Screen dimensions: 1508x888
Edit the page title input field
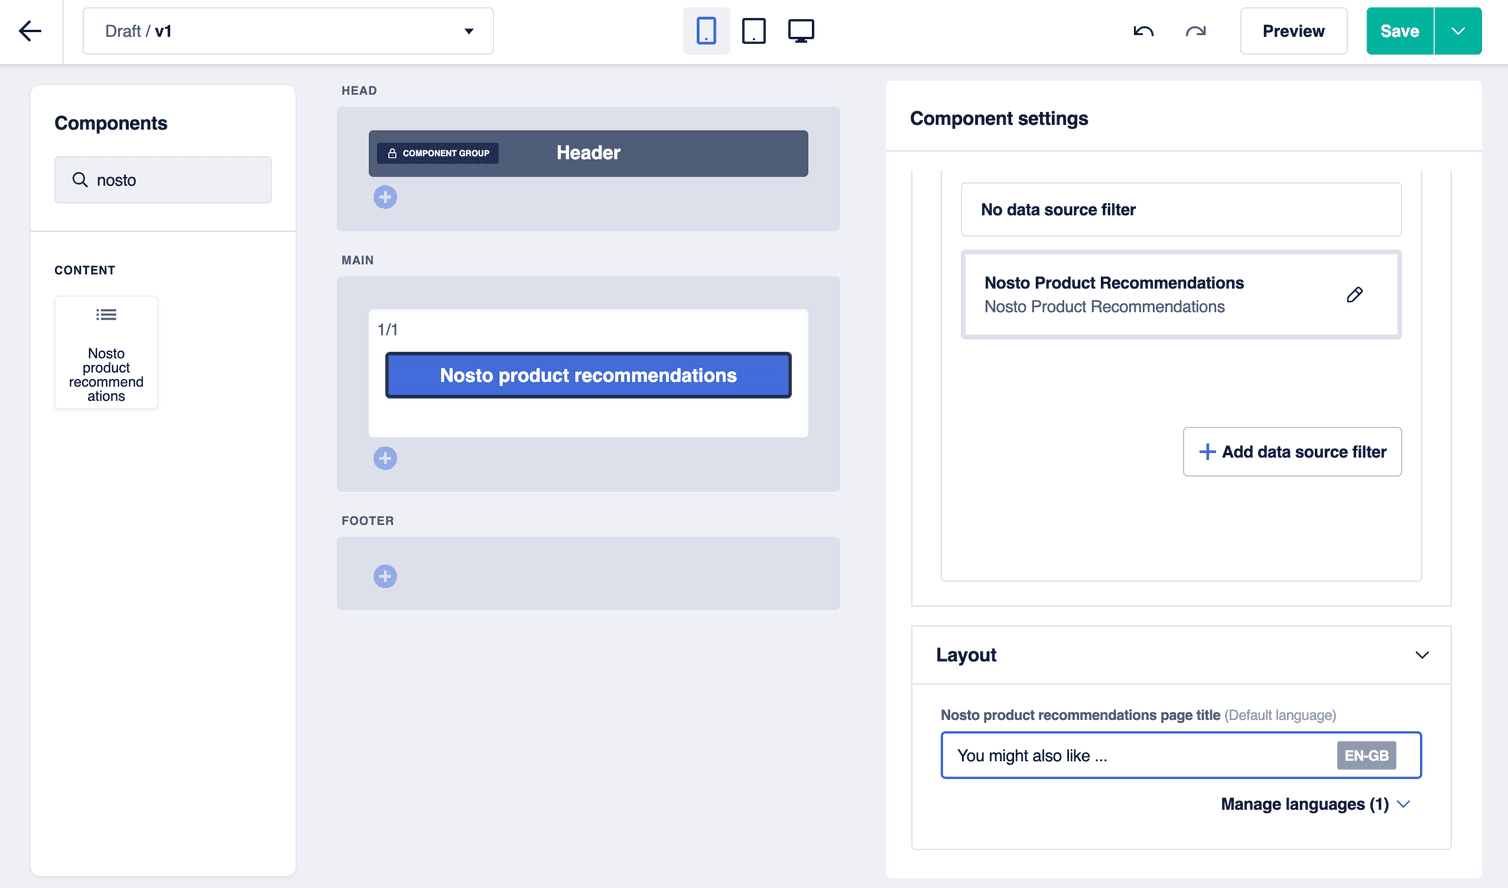click(x=1130, y=755)
